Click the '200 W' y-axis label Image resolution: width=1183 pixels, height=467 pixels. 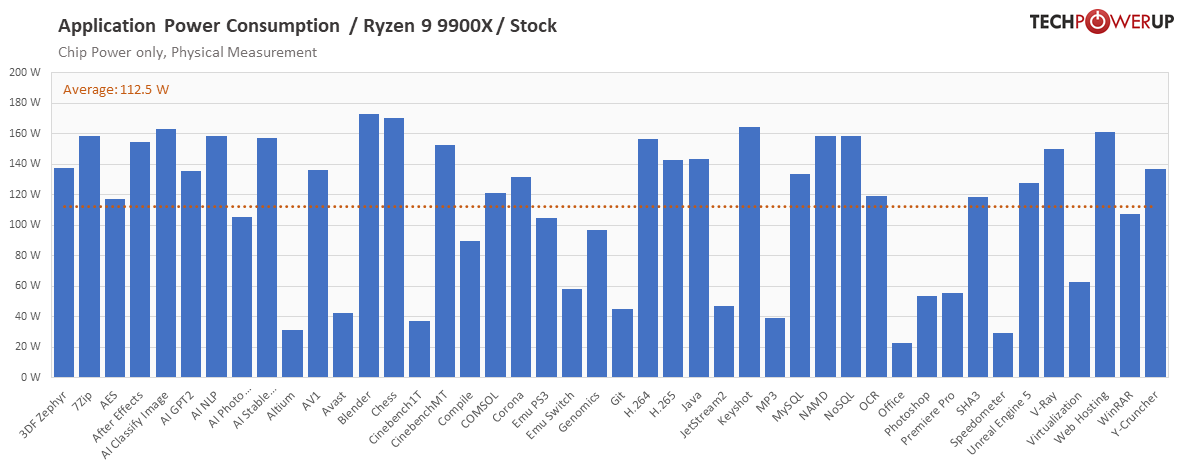click(x=24, y=73)
